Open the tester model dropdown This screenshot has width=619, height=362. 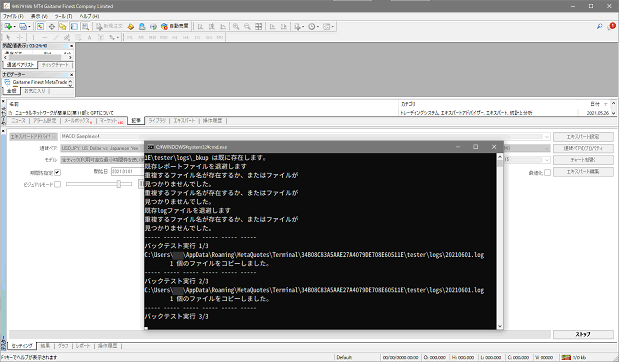point(102,160)
